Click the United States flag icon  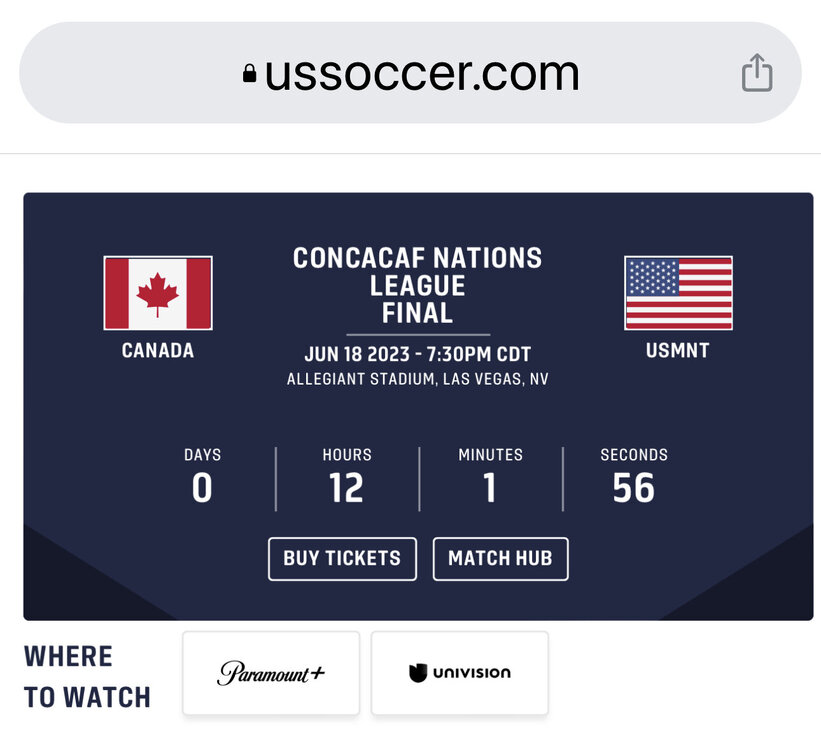[x=678, y=293]
